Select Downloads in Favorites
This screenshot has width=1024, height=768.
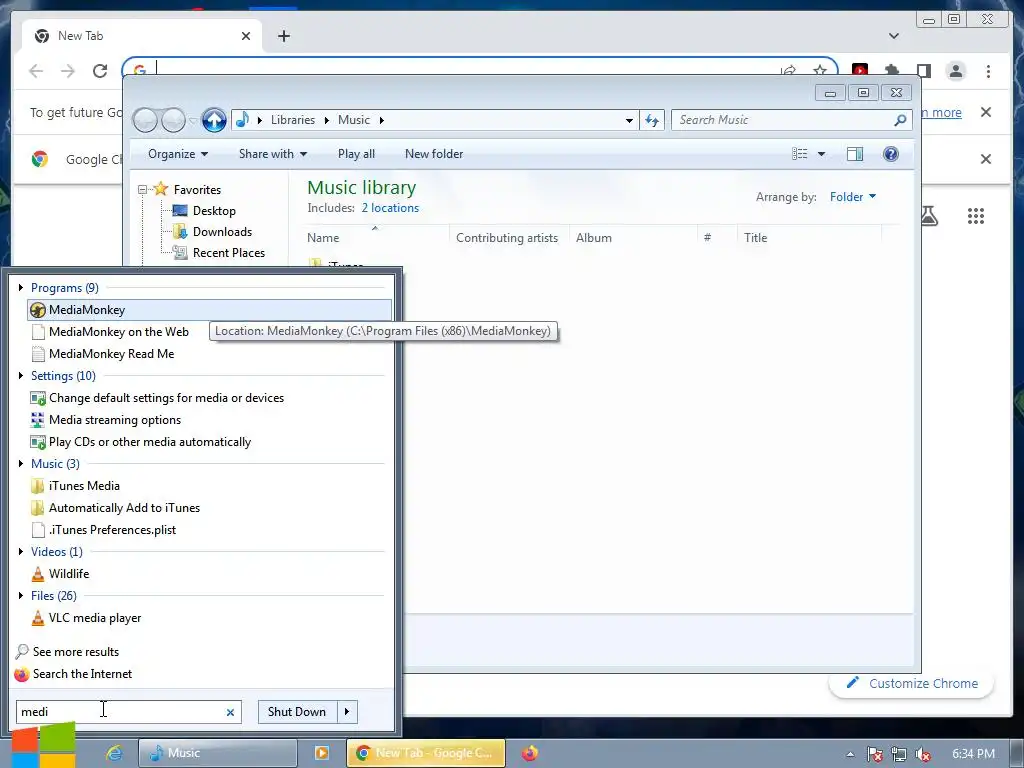point(212,232)
